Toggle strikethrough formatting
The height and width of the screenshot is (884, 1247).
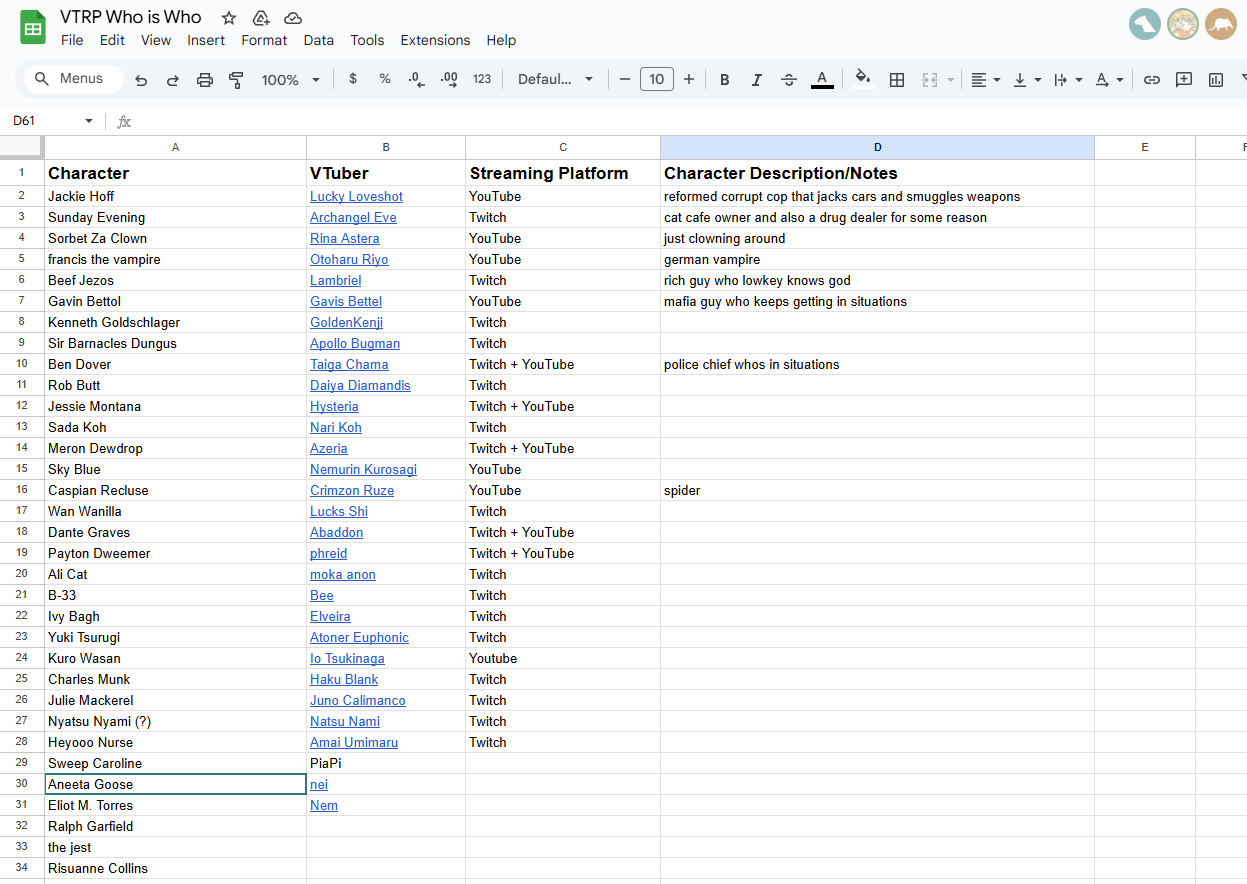[x=789, y=80]
